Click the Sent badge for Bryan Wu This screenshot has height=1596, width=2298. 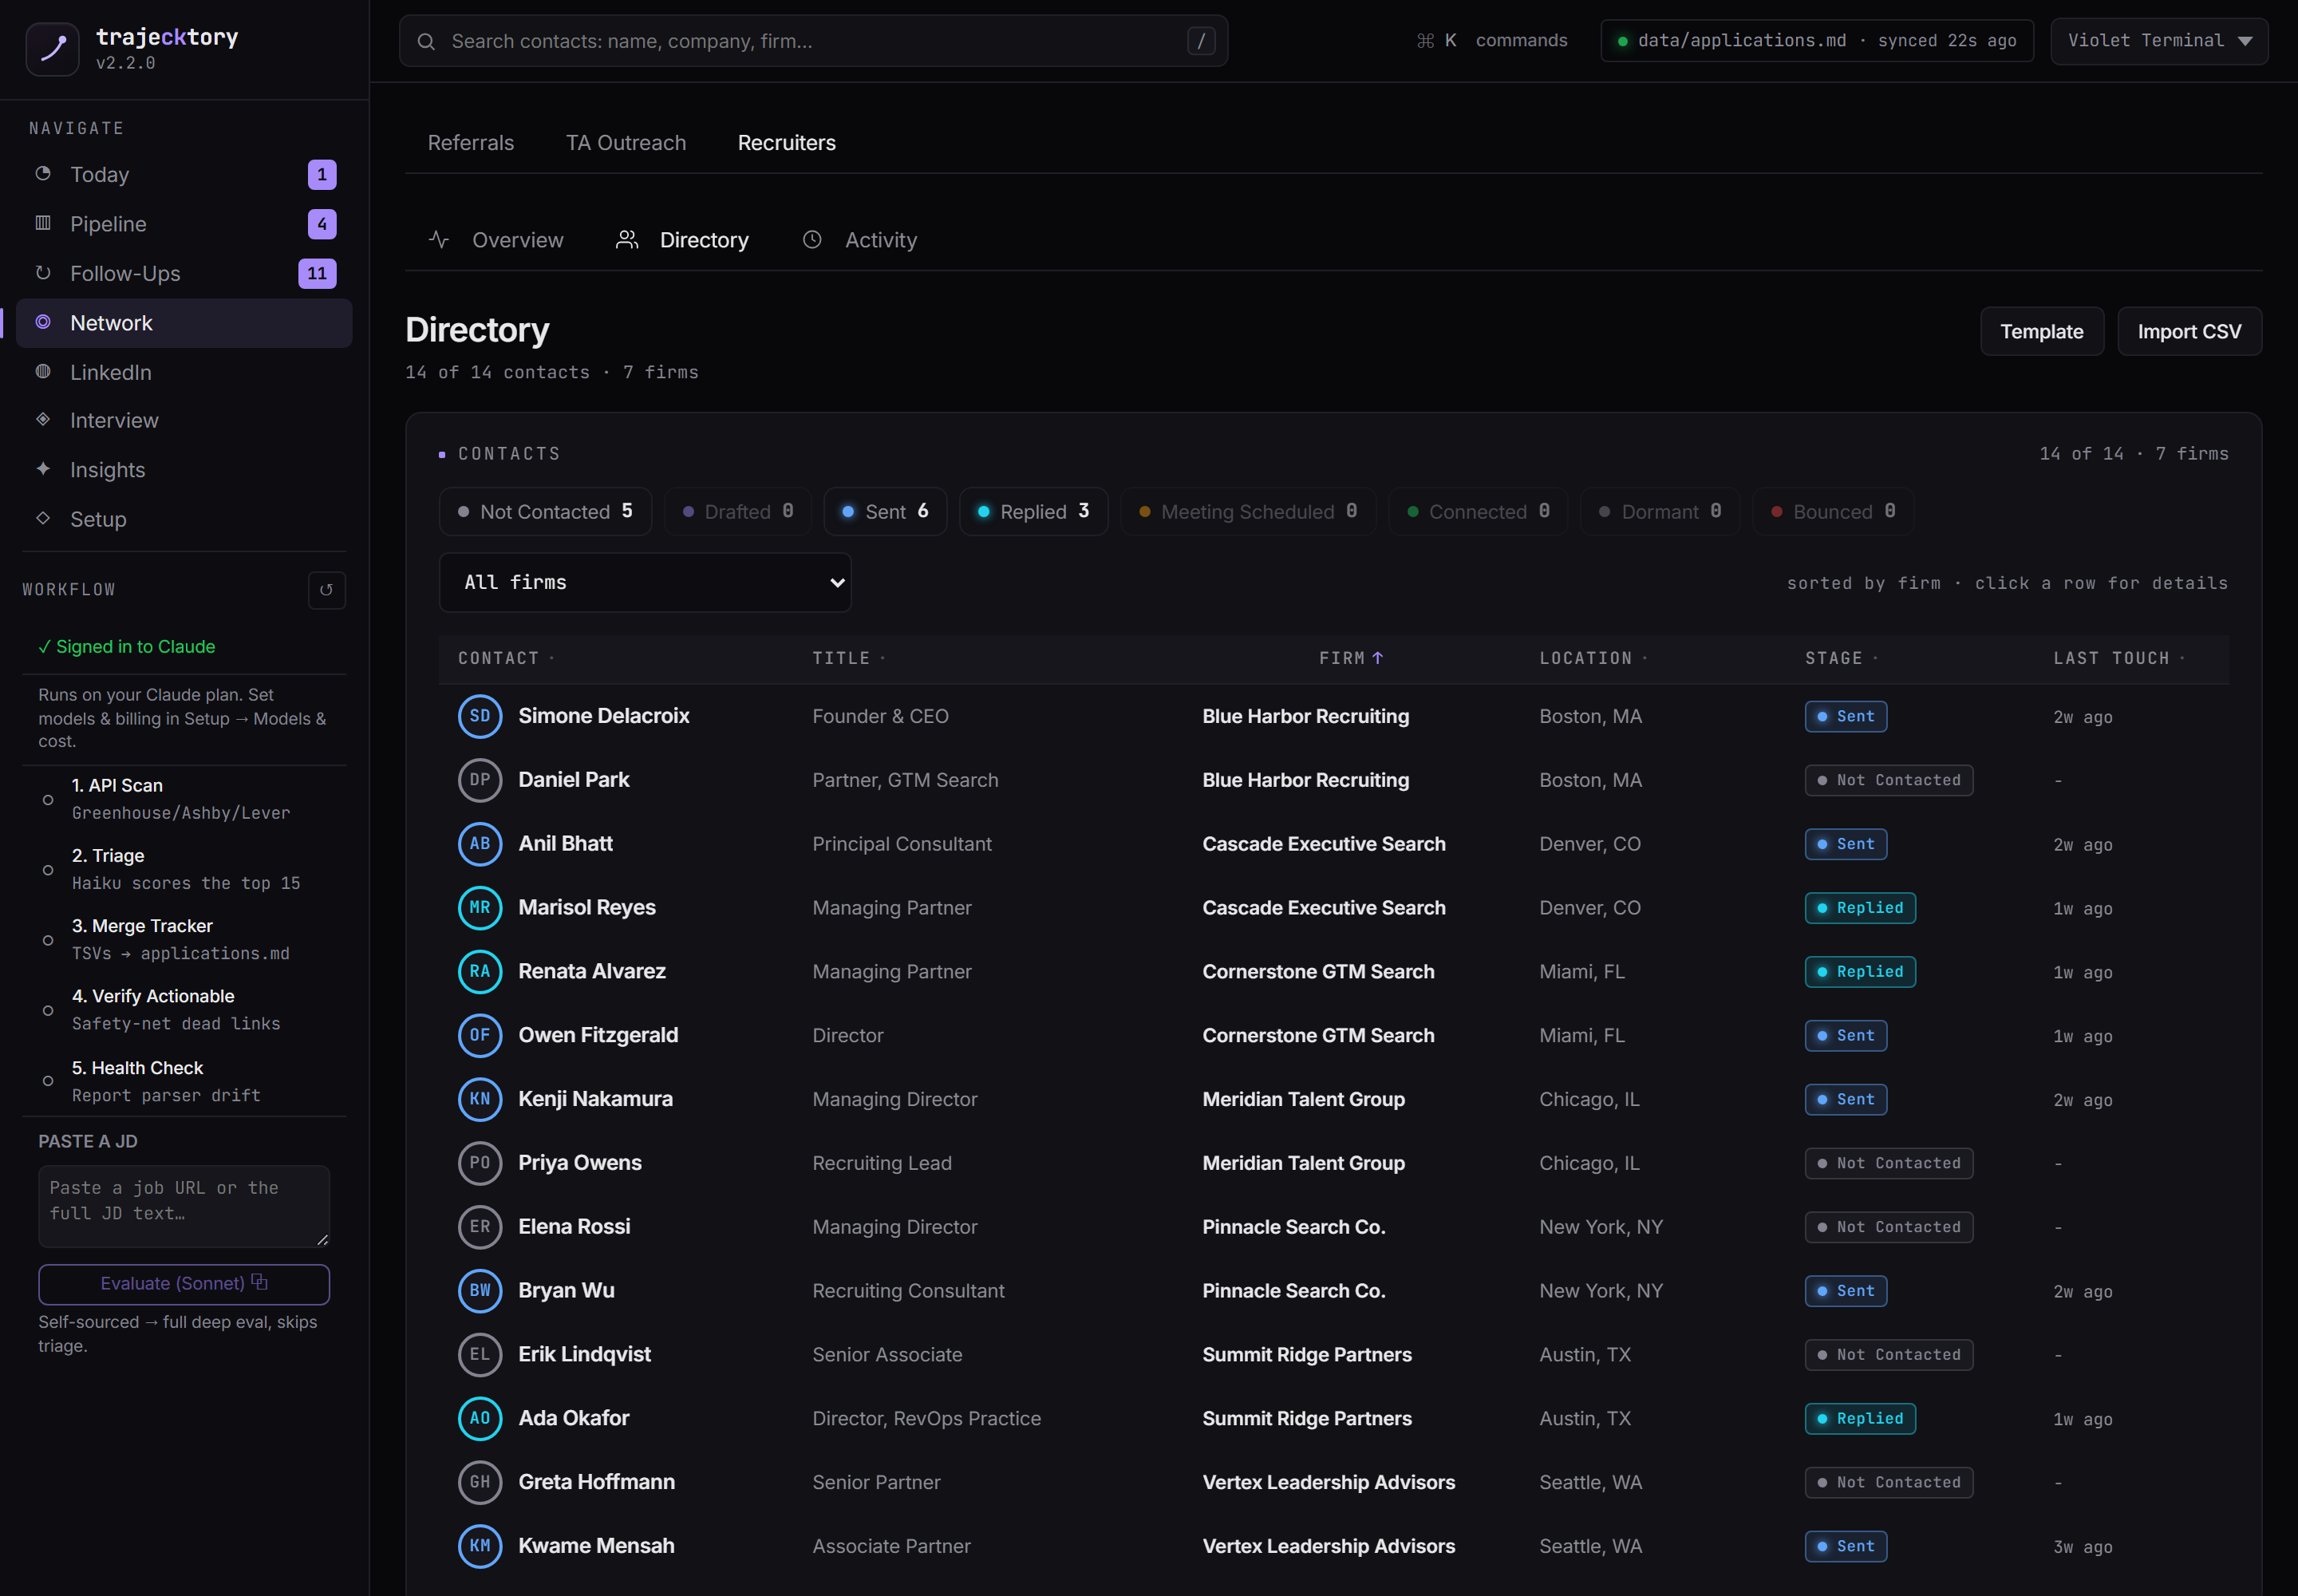(x=1845, y=1291)
